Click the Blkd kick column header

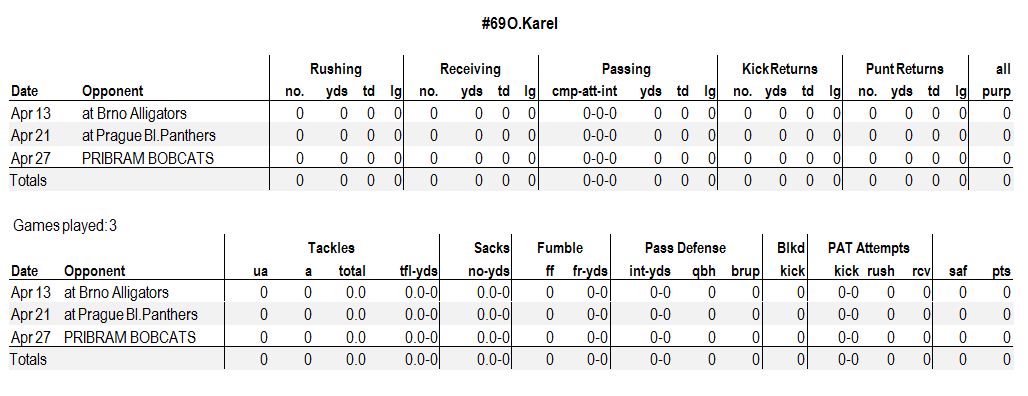click(x=793, y=260)
